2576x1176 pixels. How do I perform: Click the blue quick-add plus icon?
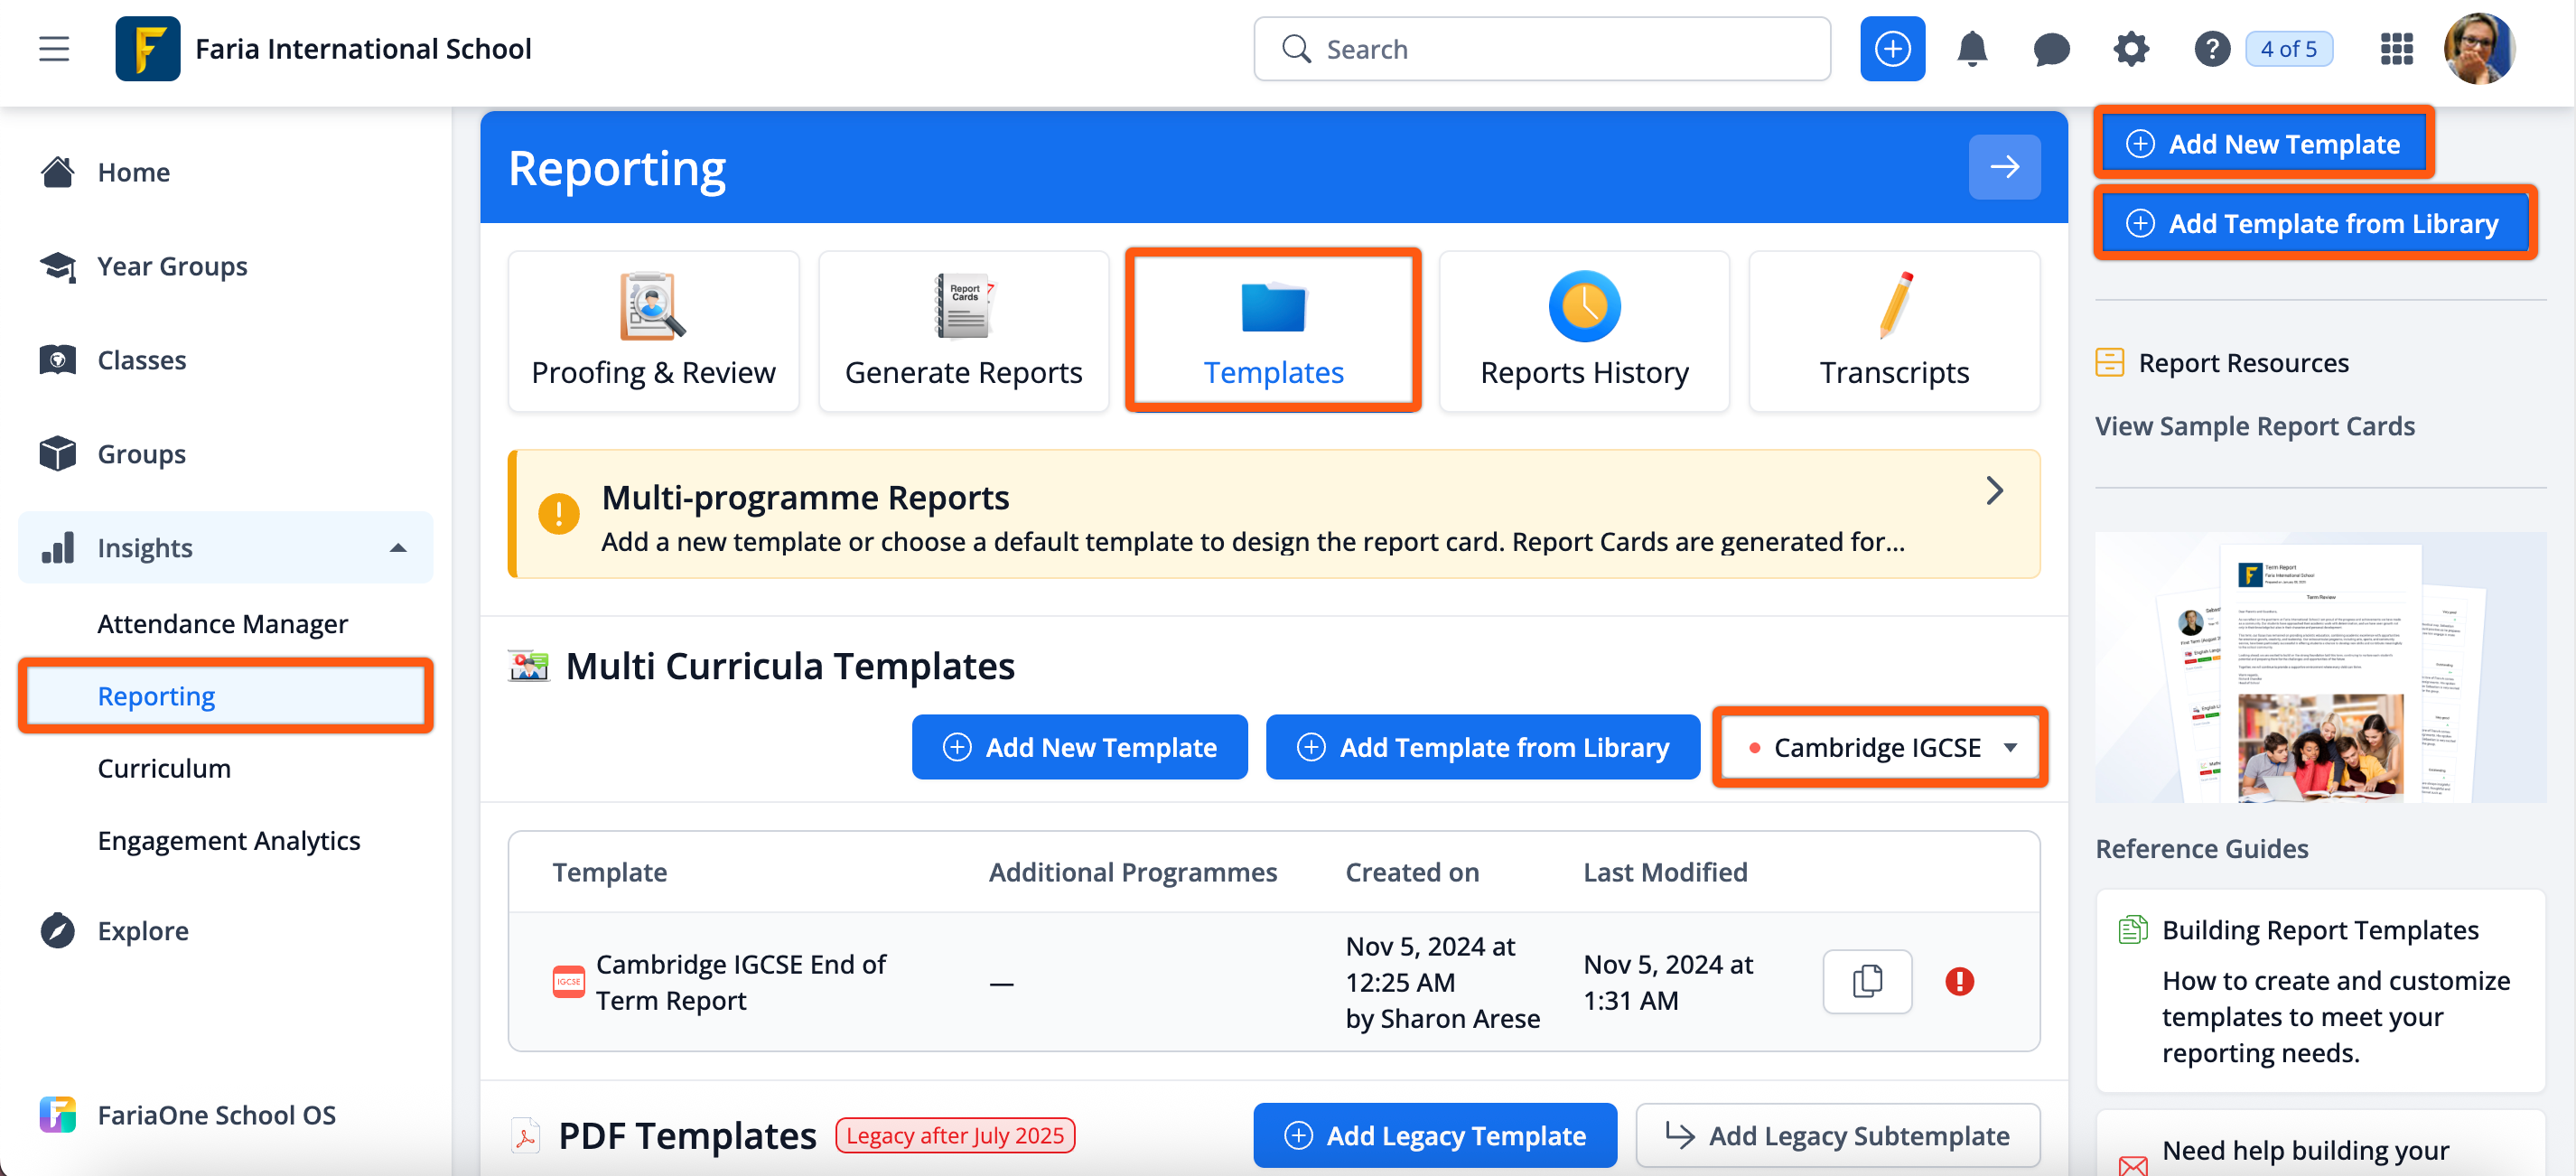tap(1891, 49)
